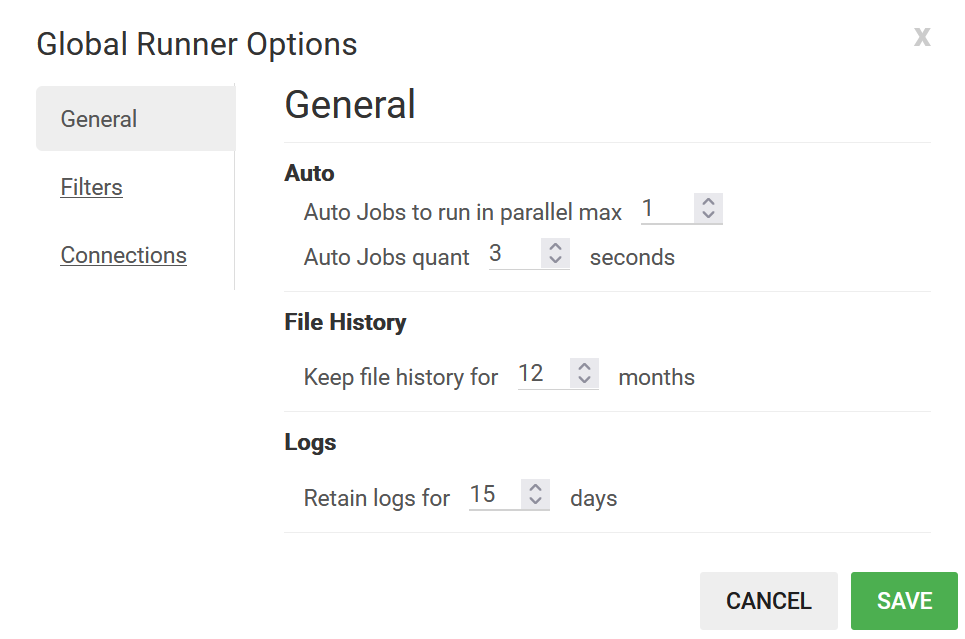The width and height of the screenshot is (965, 639).
Task: Click the file history months input field
Action: pos(540,373)
